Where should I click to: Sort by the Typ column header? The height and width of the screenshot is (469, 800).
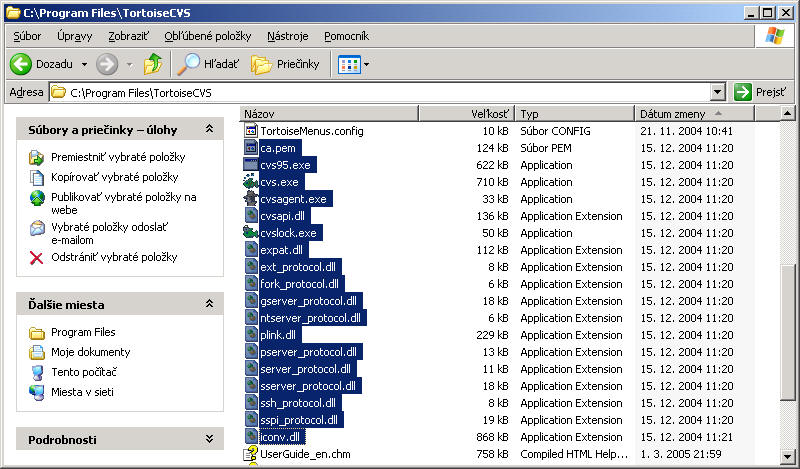575,114
